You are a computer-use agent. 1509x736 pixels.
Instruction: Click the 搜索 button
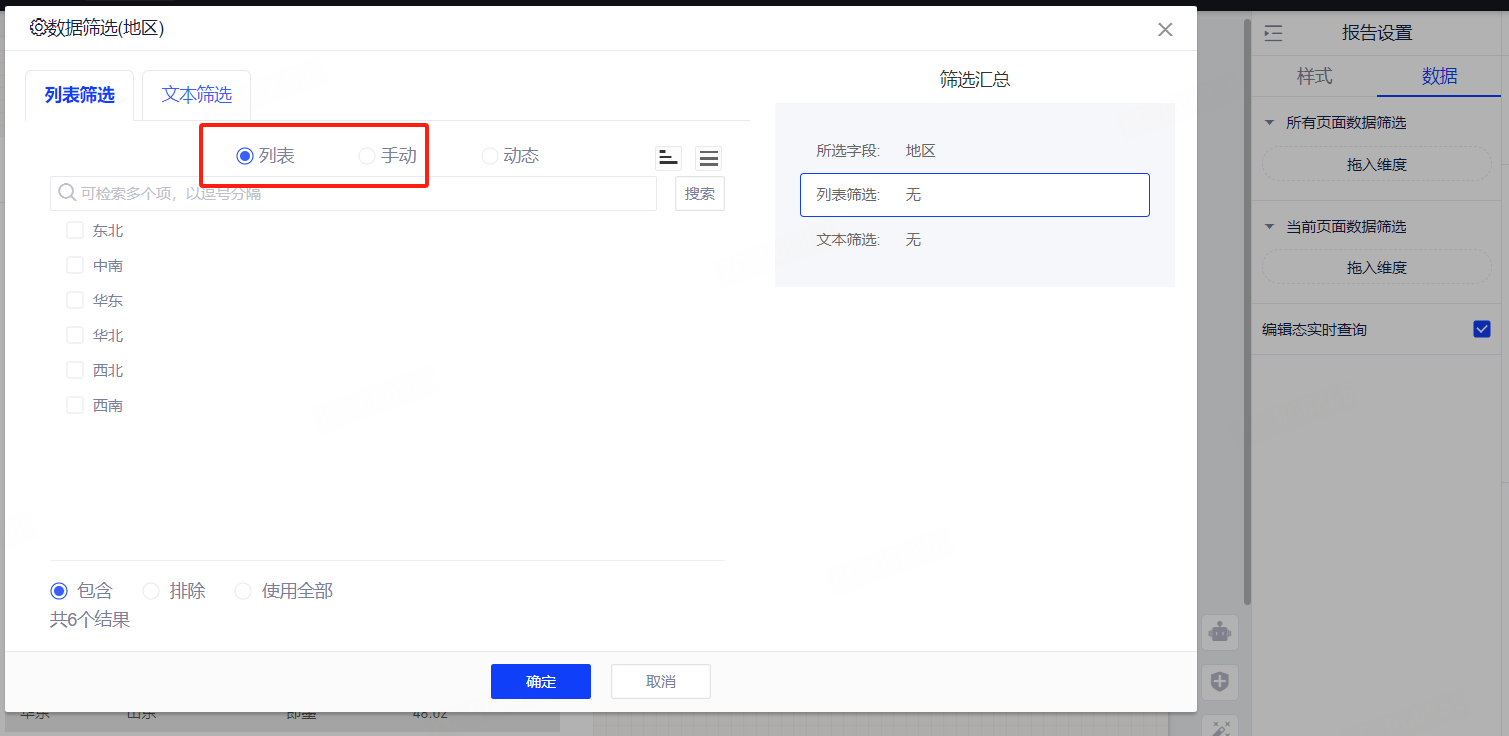point(699,194)
